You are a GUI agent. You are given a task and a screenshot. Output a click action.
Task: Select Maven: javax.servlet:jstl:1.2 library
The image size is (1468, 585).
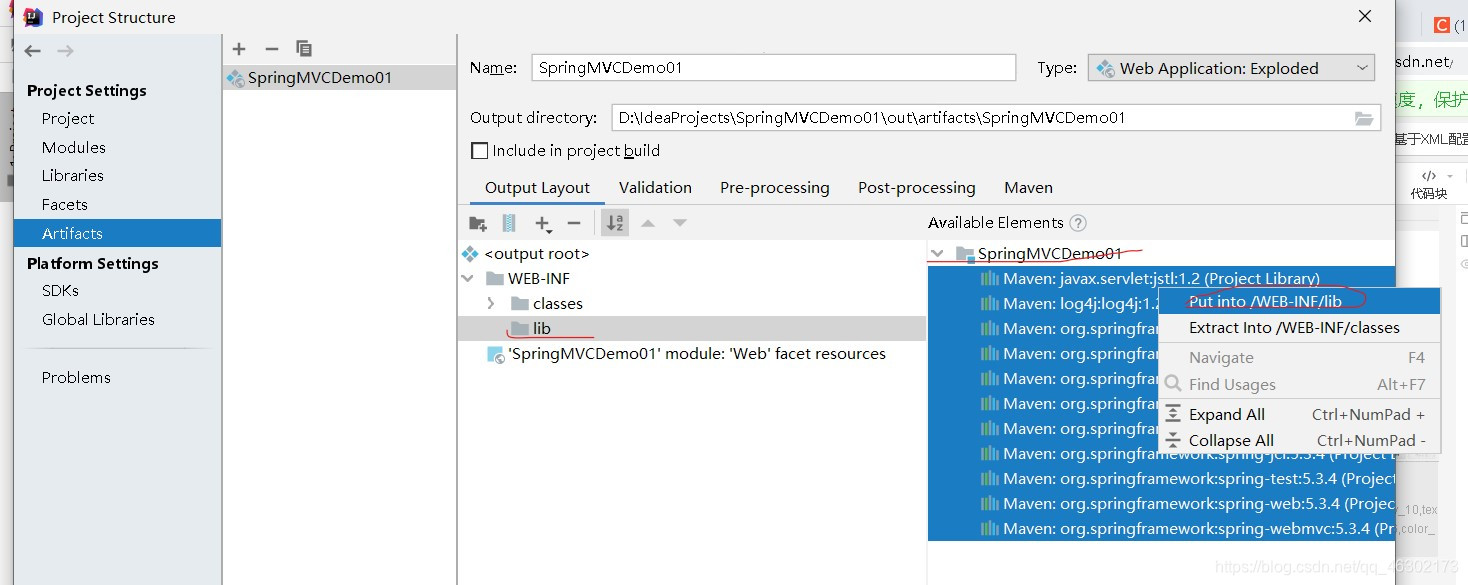click(x=1161, y=279)
